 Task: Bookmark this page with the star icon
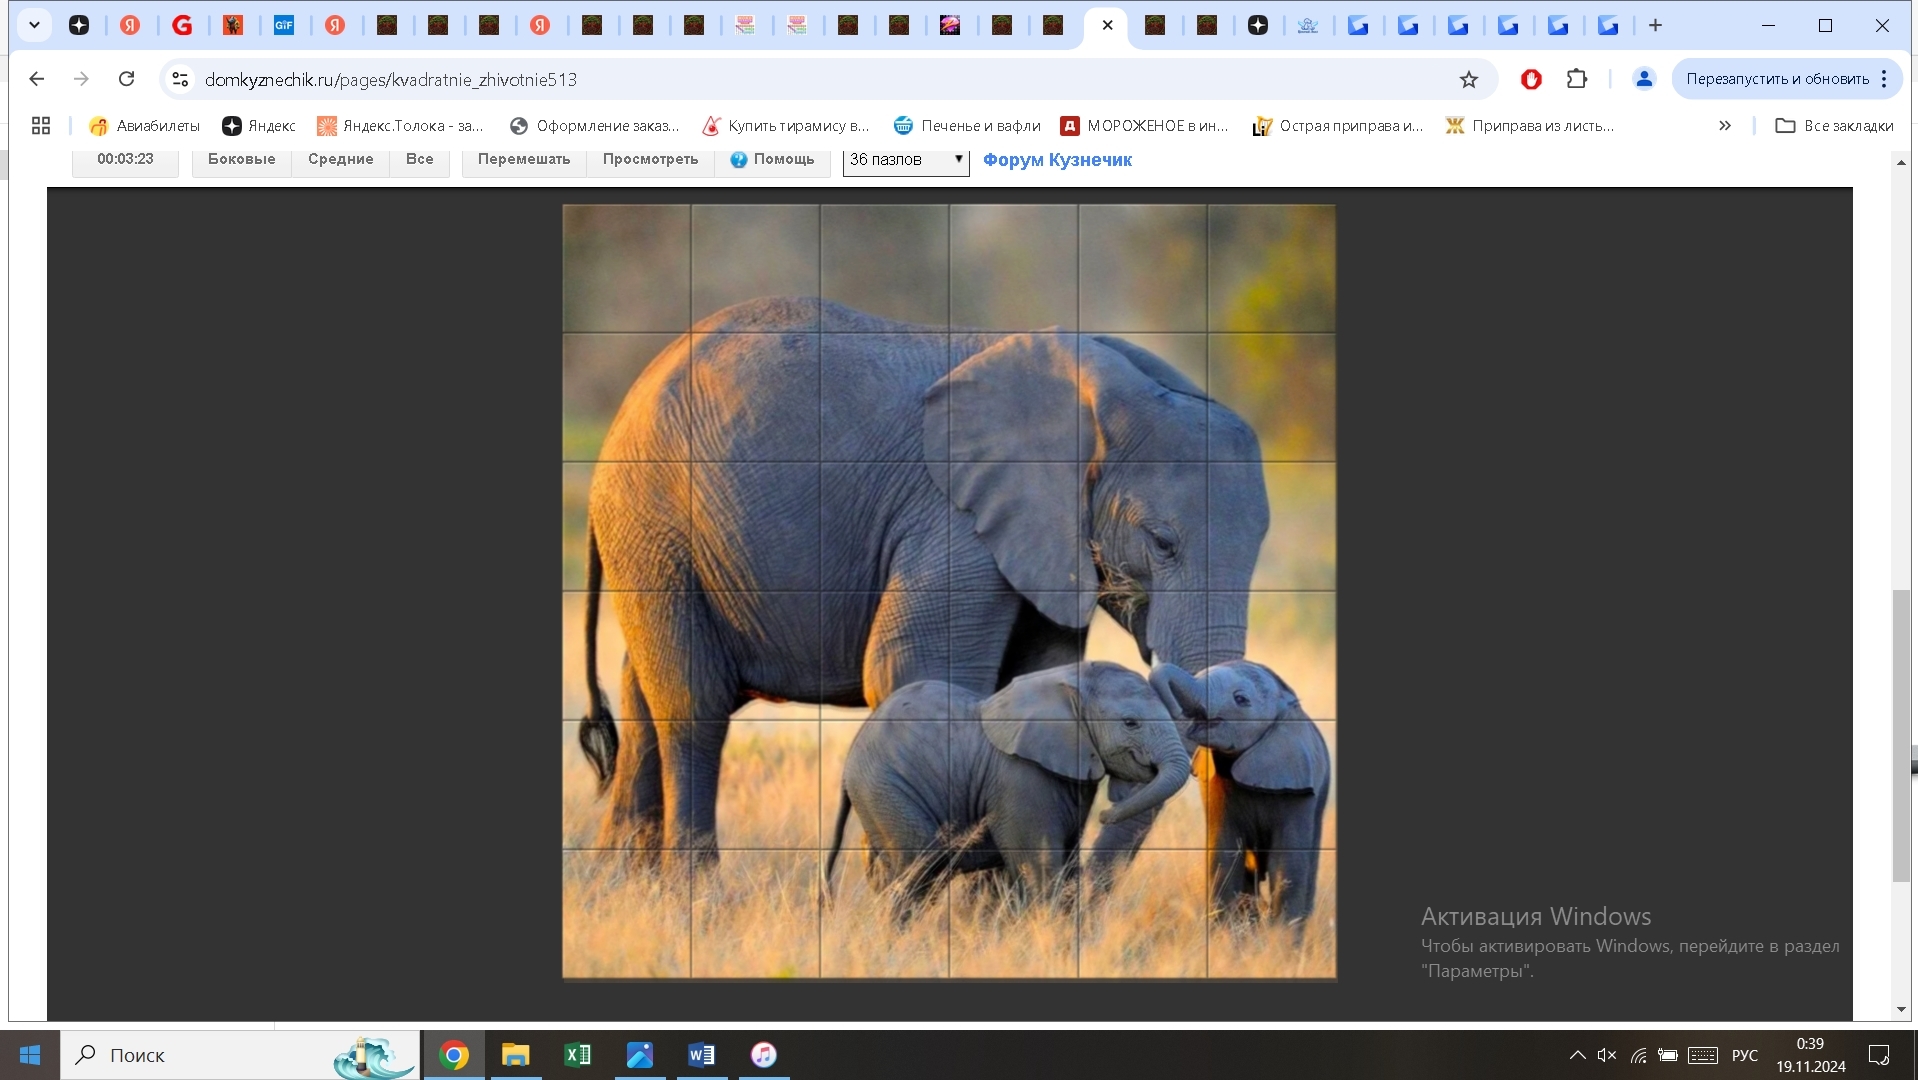coord(1468,79)
